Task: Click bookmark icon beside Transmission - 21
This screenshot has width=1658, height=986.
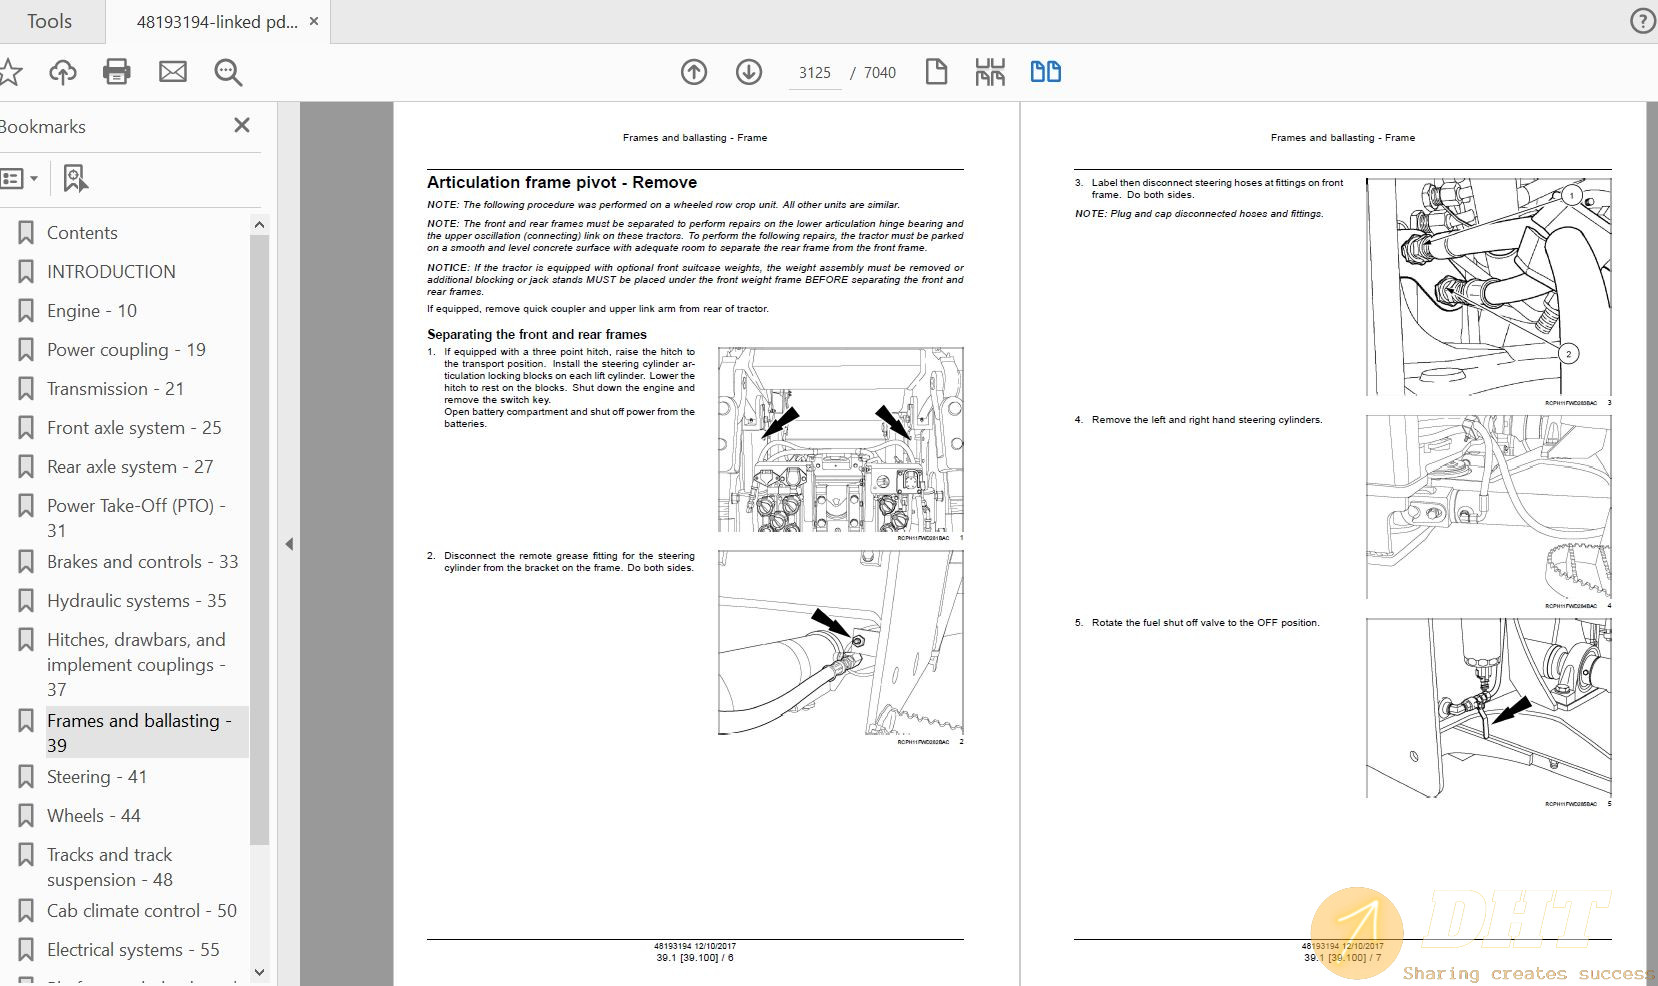Action: point(26,389)
